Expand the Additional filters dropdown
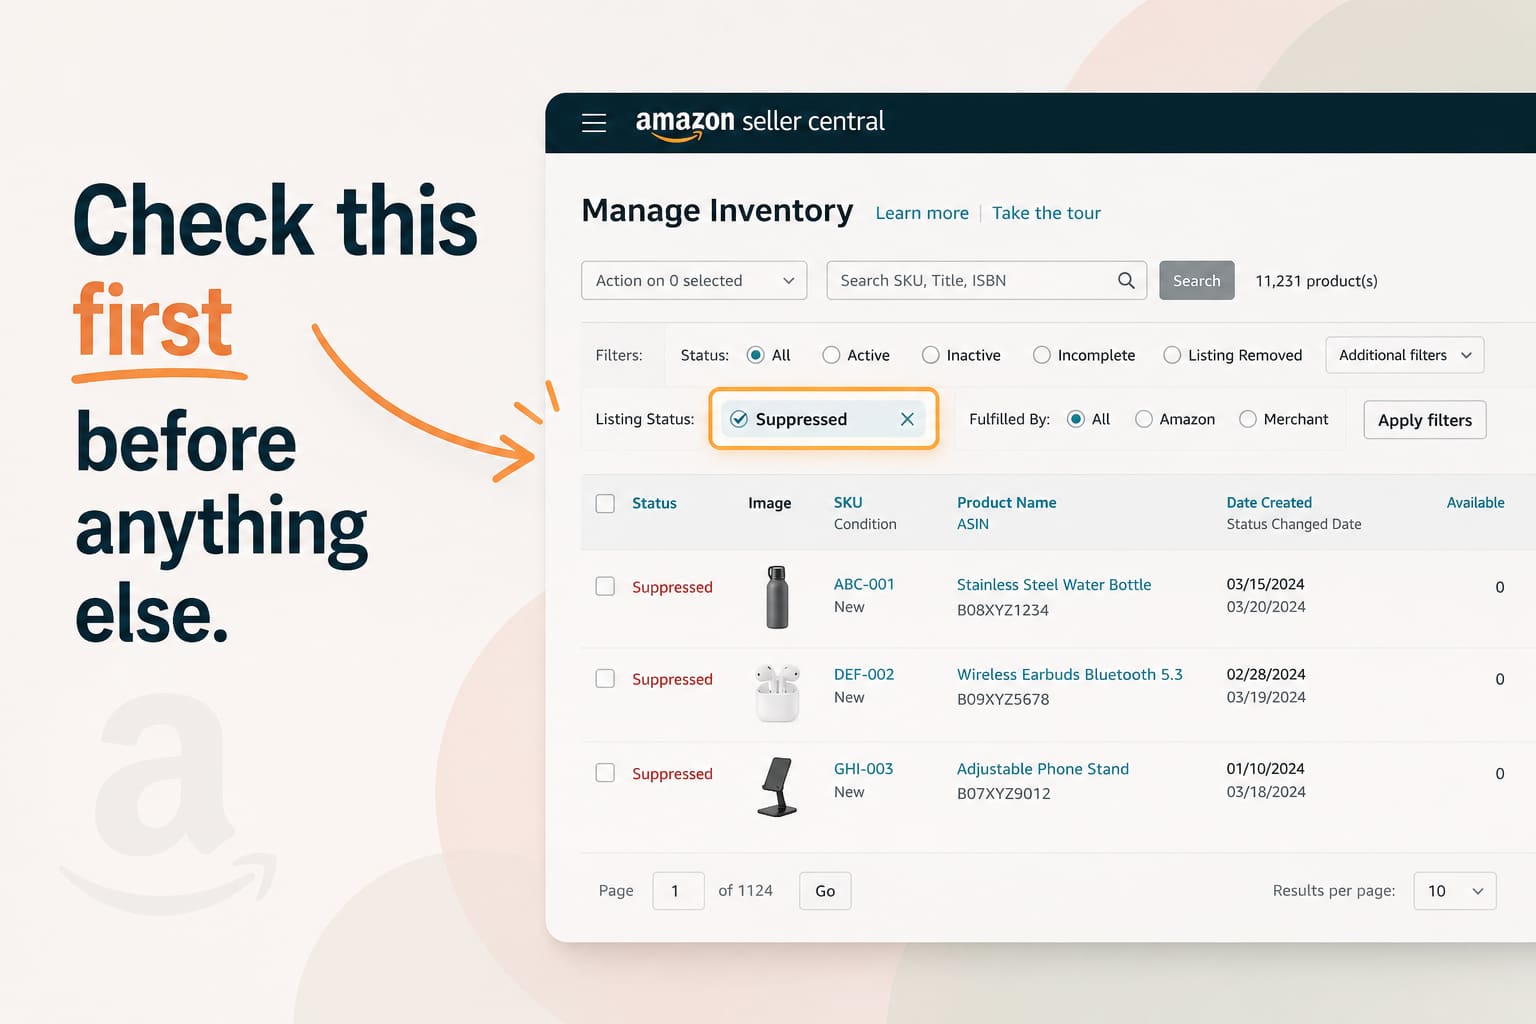This screenshot has height=1024, width=1536. click(x=1405, y=355)
